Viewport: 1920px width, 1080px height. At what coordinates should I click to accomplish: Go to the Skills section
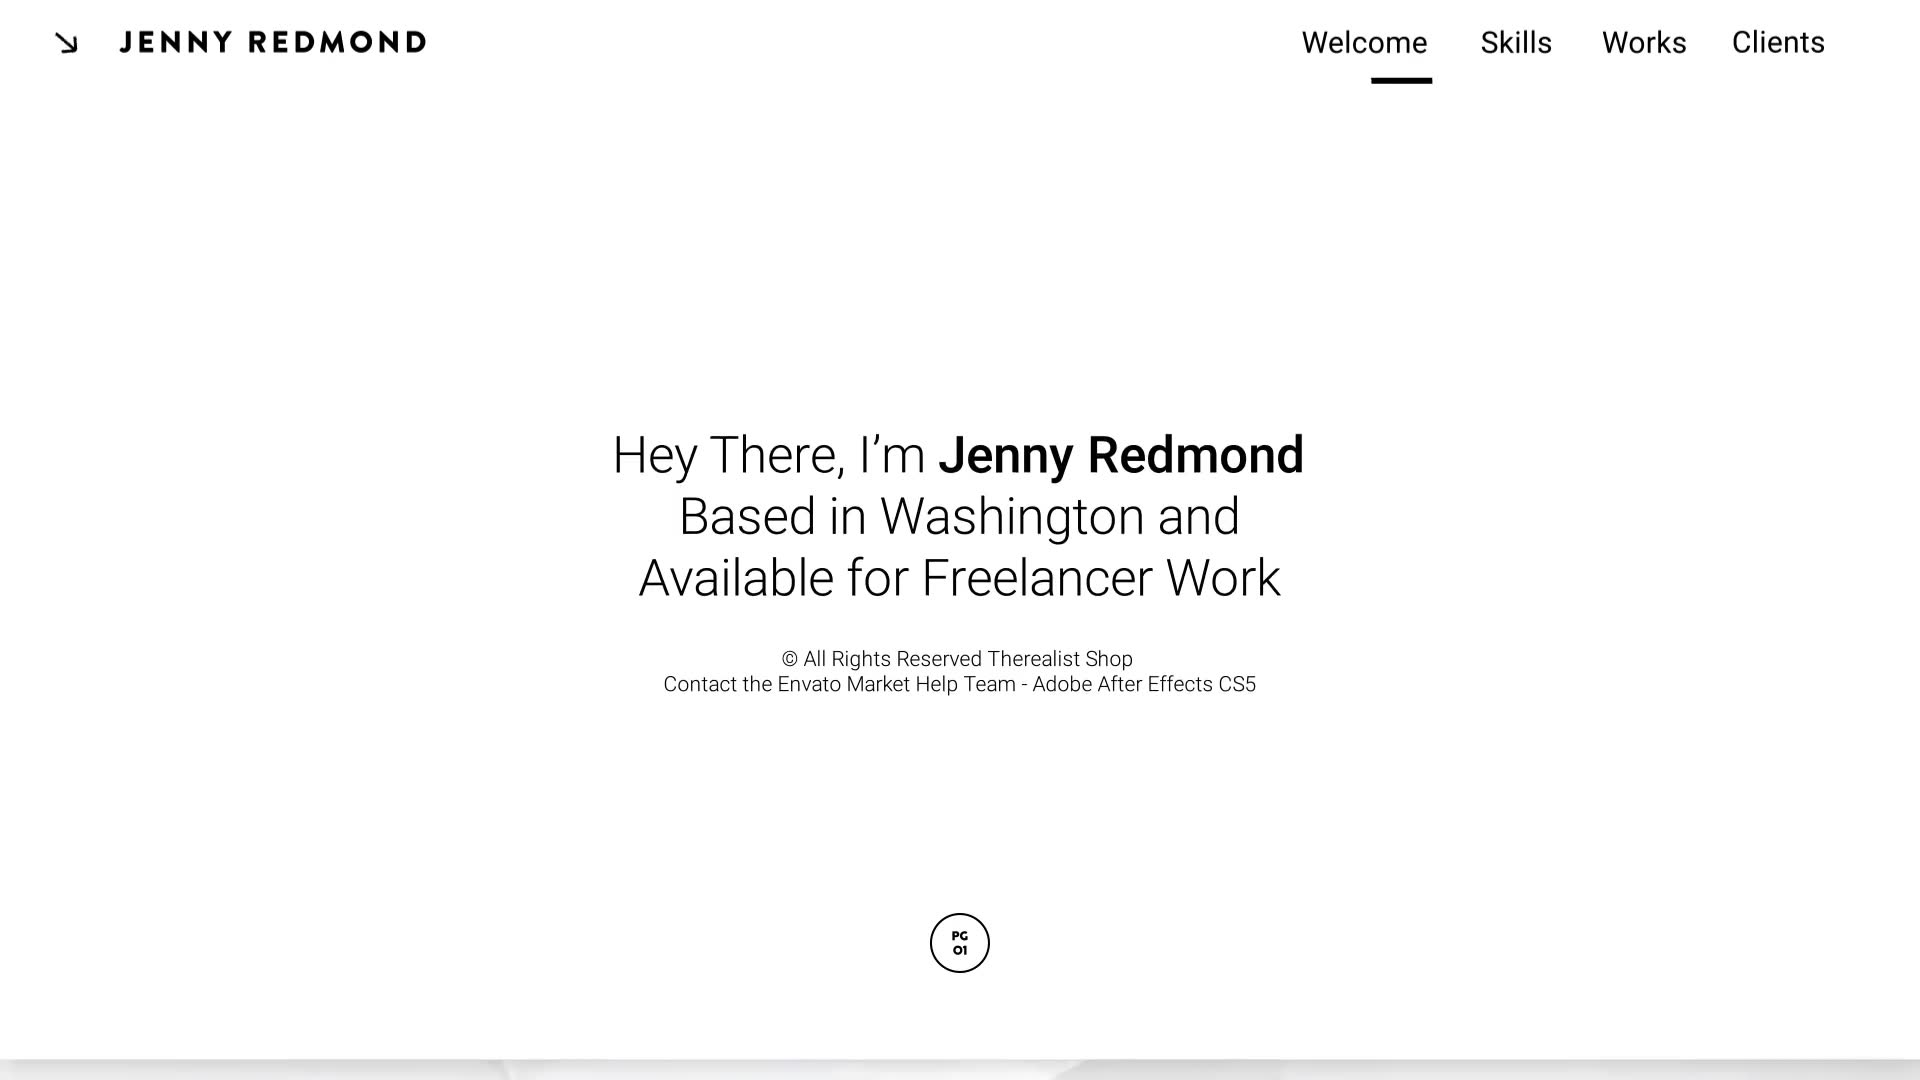click(x=1516, y=43)
